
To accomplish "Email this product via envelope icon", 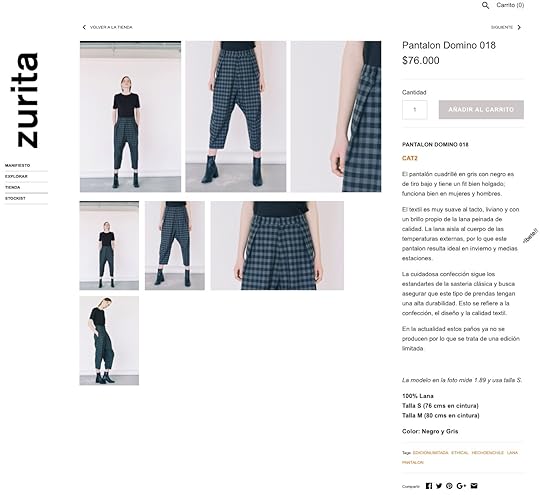I will [x=474, y=486].
